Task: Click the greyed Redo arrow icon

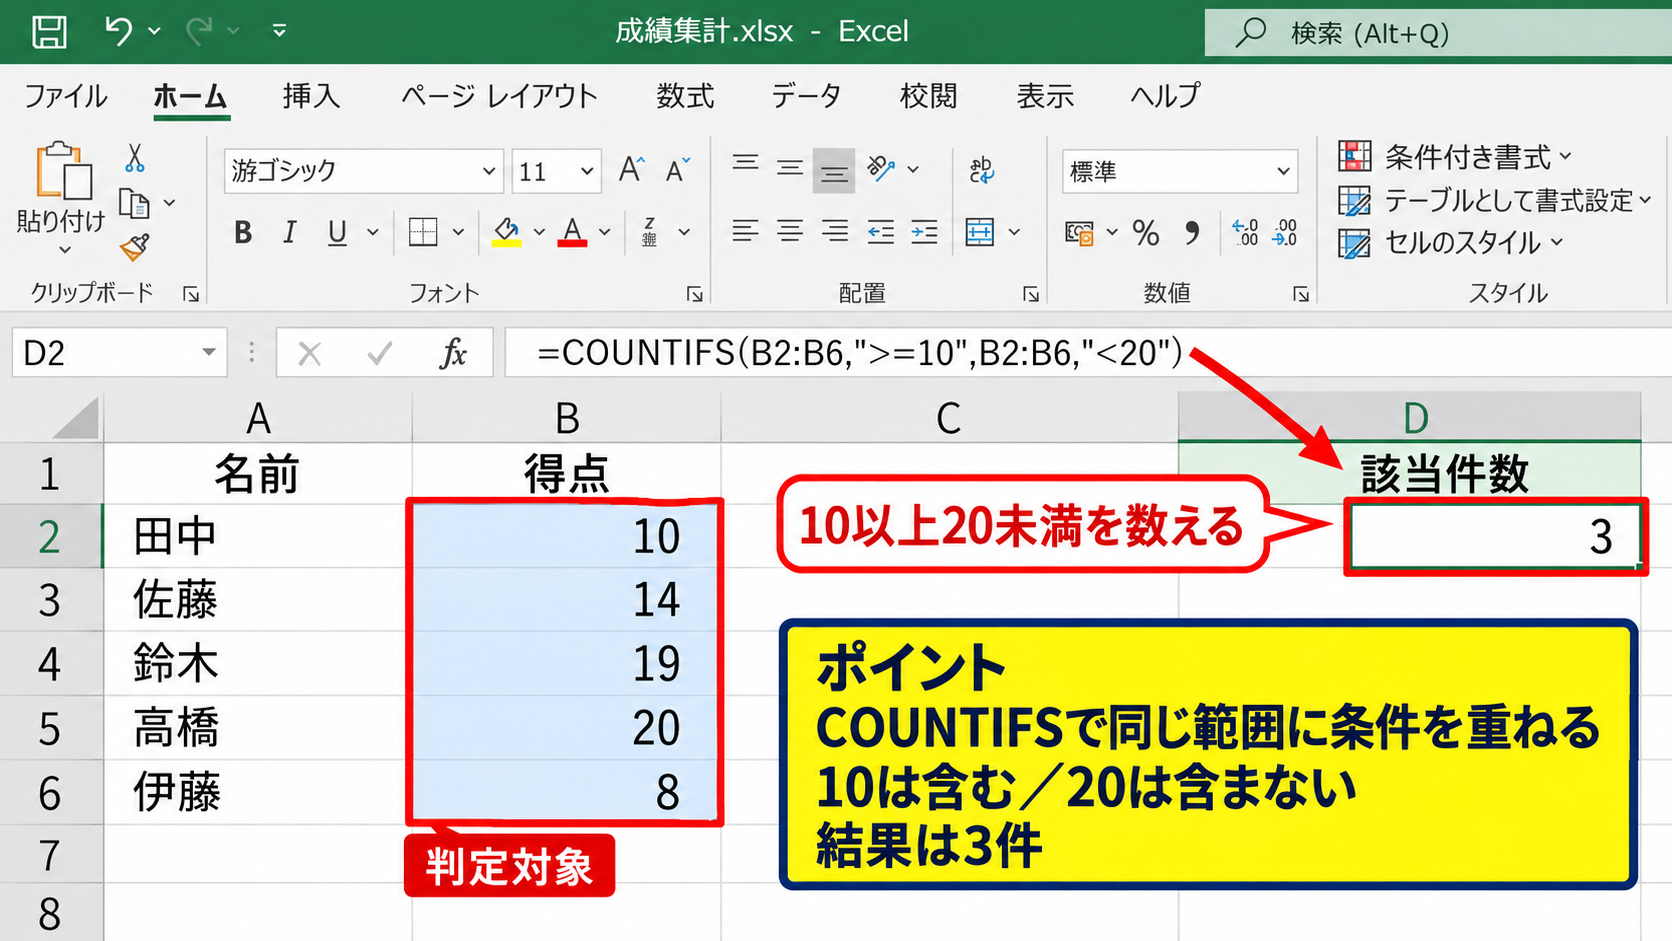Action: coord(199,31)
